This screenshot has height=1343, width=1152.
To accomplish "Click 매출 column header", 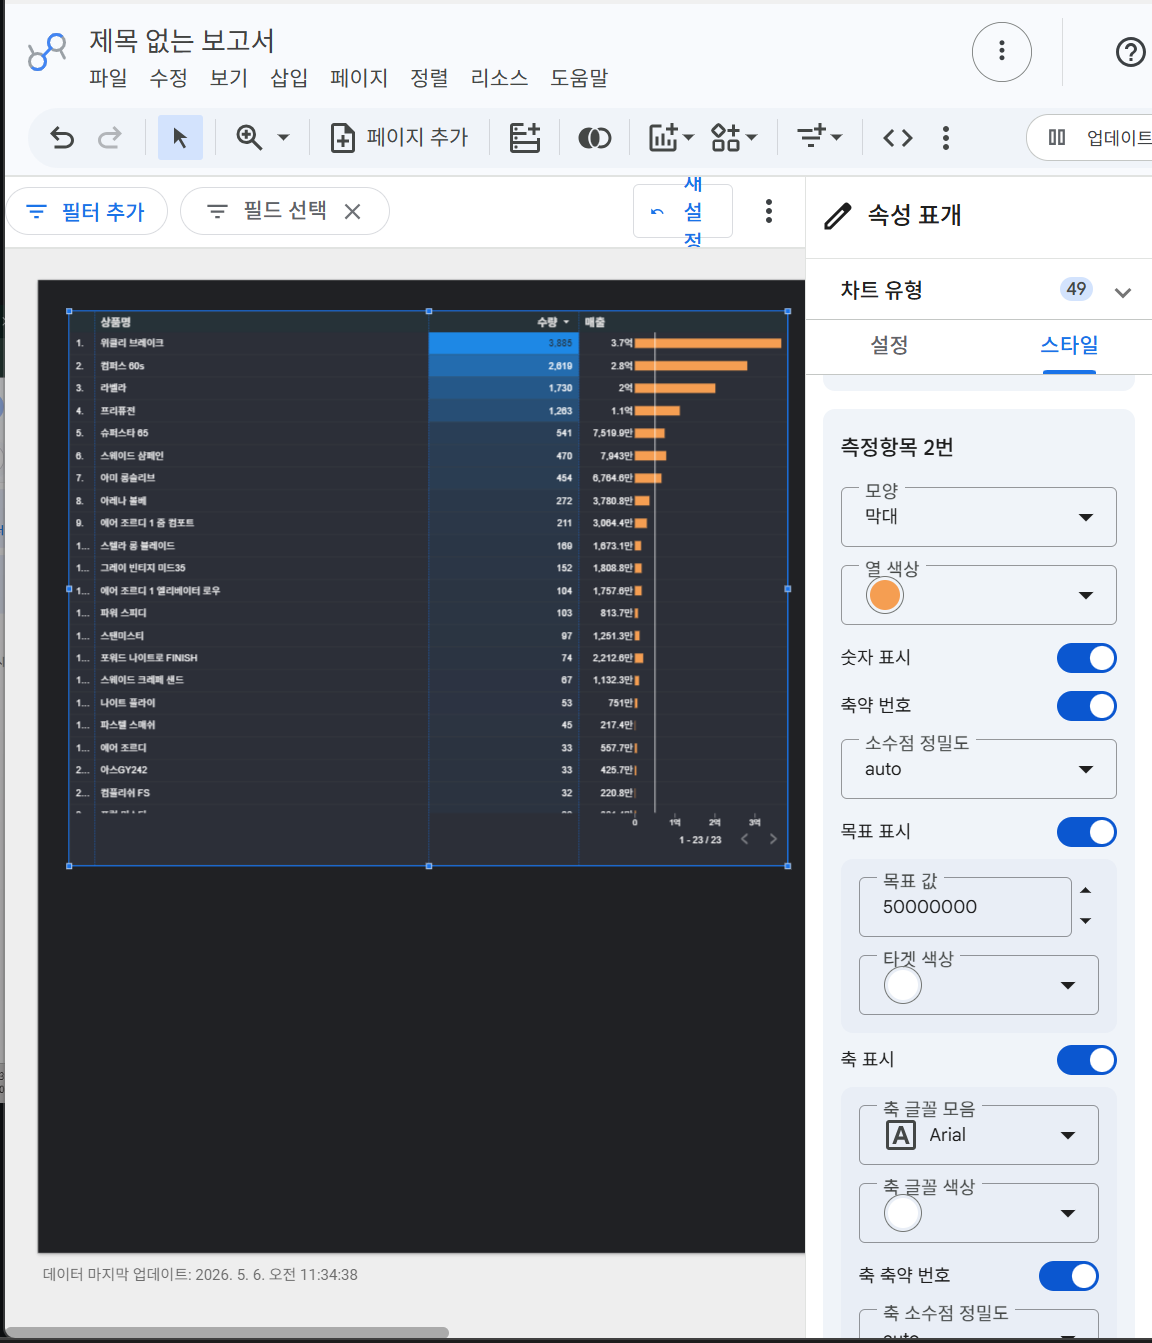I will point(595,322).
